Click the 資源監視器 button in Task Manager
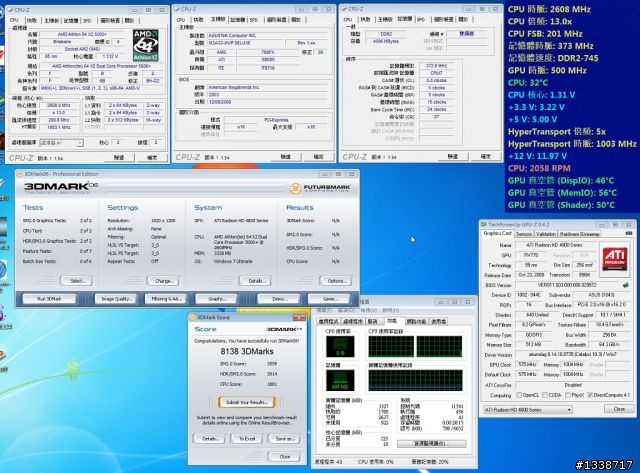Image resolution: width=640 pixels, height=473 pixels. (431, 444)
